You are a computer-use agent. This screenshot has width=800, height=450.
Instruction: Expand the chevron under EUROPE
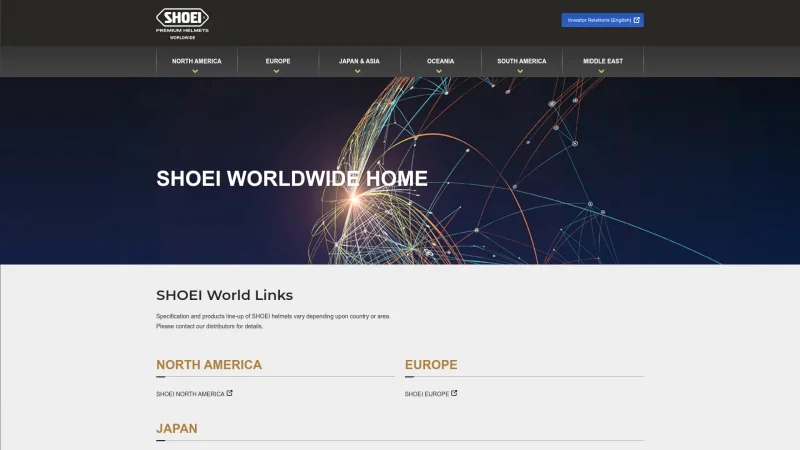coord(277,71)
